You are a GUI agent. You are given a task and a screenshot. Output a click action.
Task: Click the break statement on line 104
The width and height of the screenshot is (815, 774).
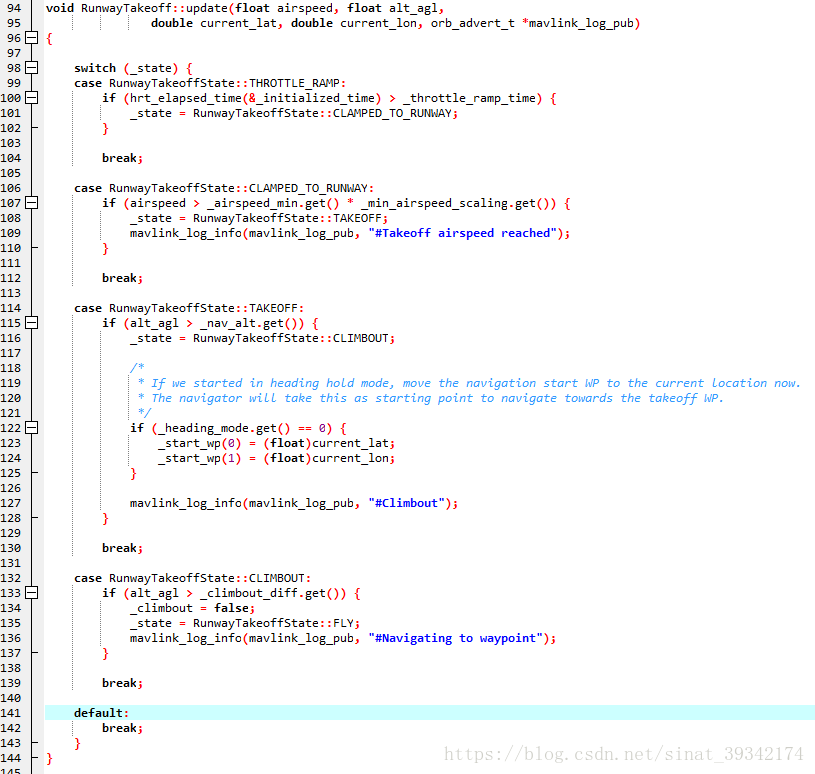[x=122, y=158]
